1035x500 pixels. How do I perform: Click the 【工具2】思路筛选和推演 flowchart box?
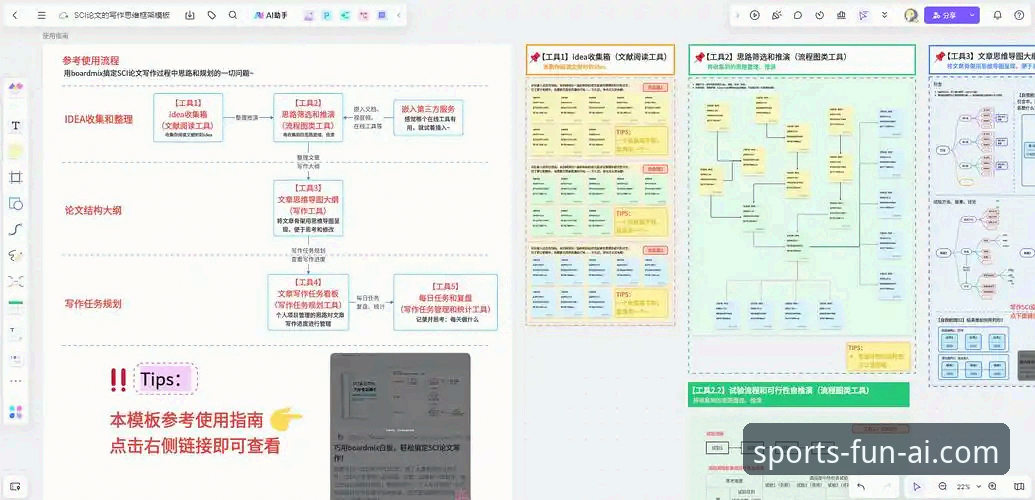(308, 118)
